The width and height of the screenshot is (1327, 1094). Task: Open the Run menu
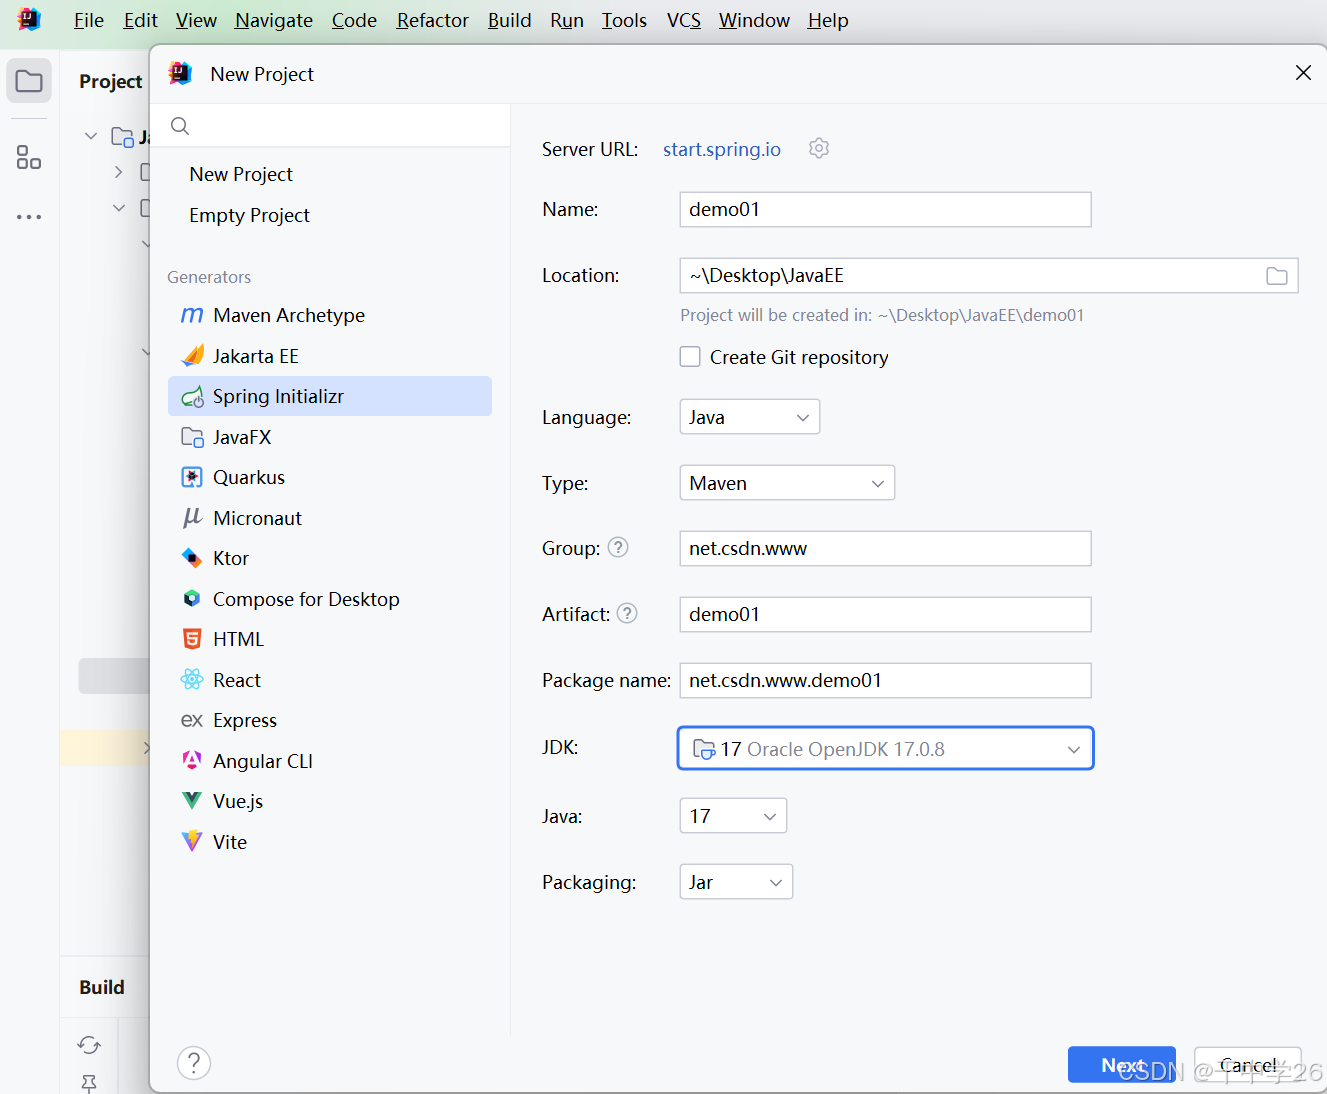coord(567,20)
